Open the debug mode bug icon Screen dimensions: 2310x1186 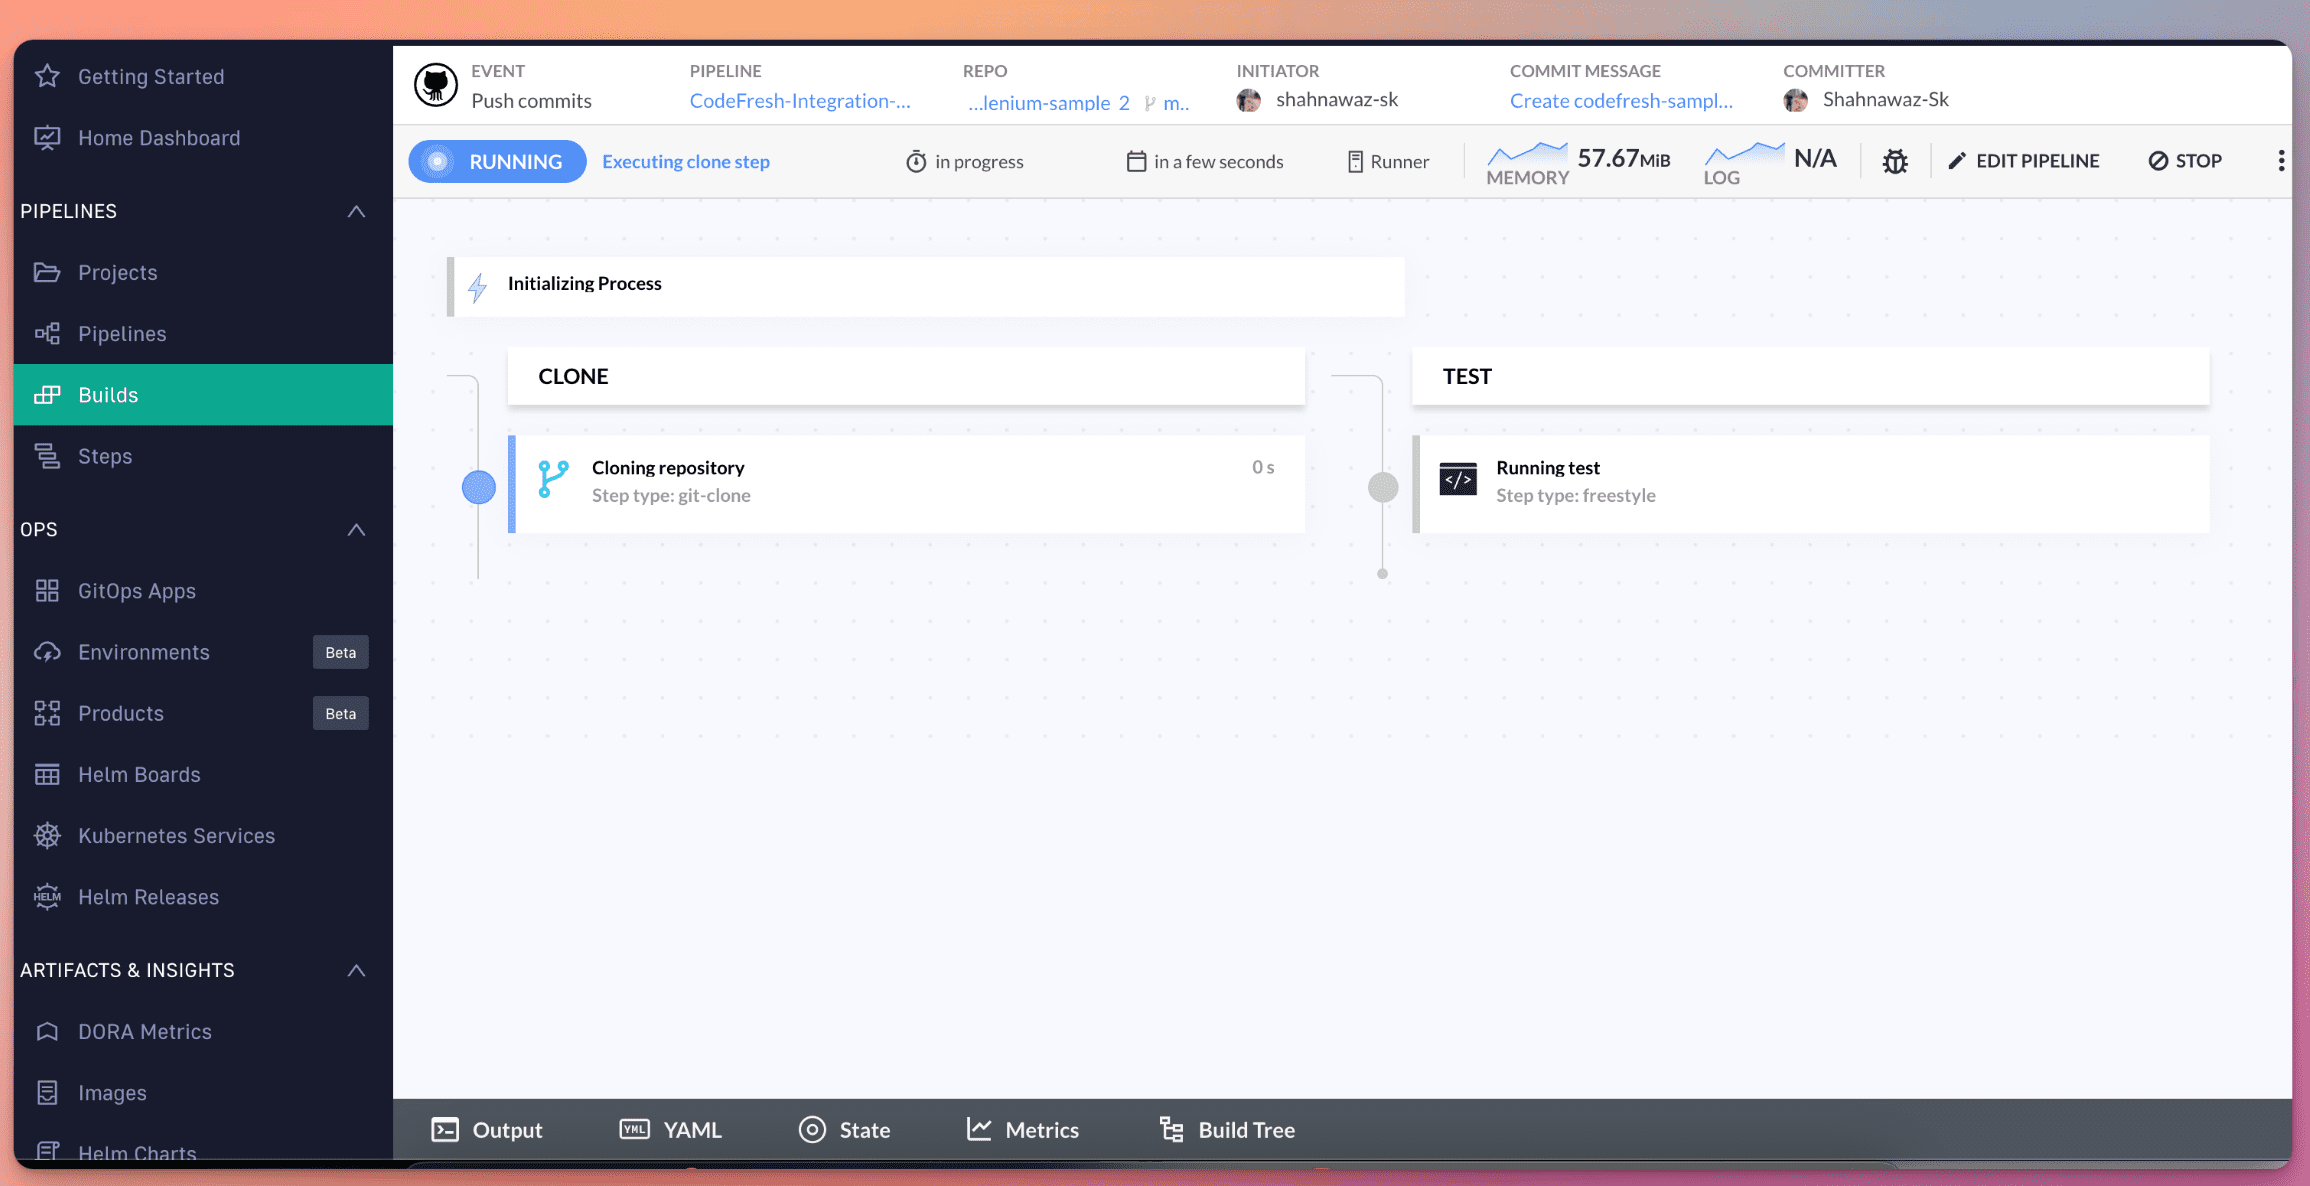[1895, 161]
